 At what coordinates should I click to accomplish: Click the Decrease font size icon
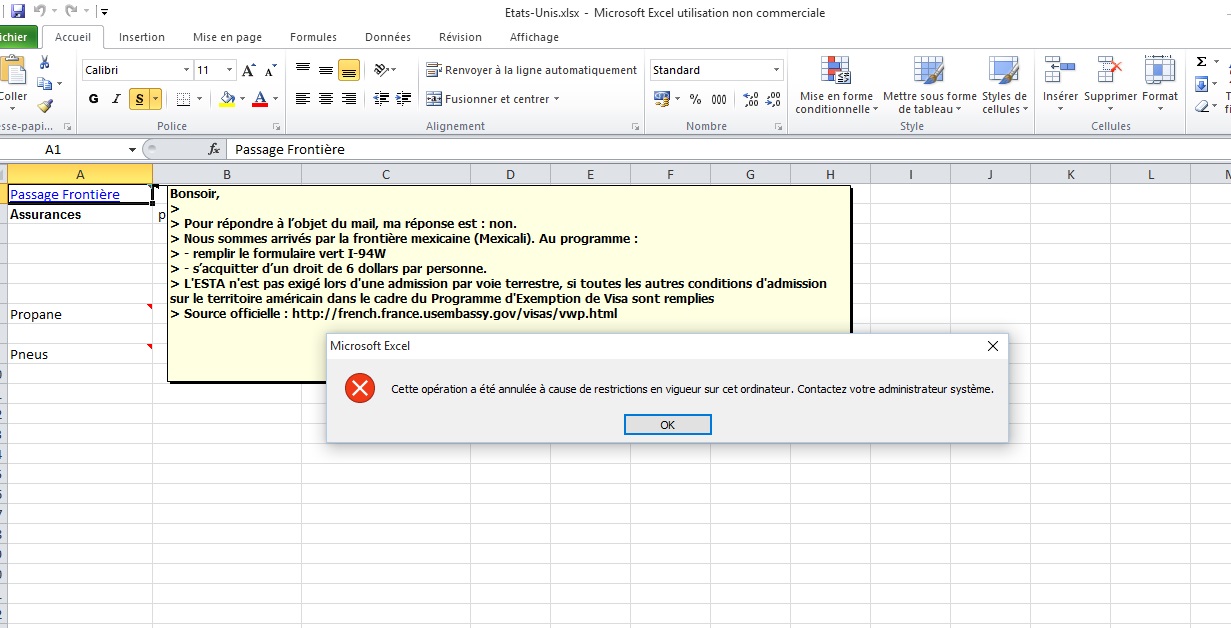coord(271,70)
